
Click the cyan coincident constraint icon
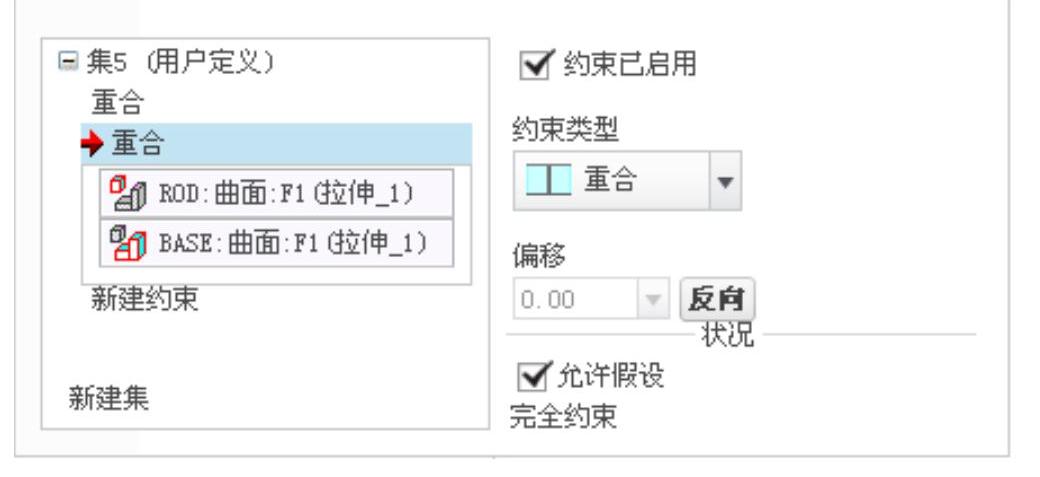click(x=549, y=180)
